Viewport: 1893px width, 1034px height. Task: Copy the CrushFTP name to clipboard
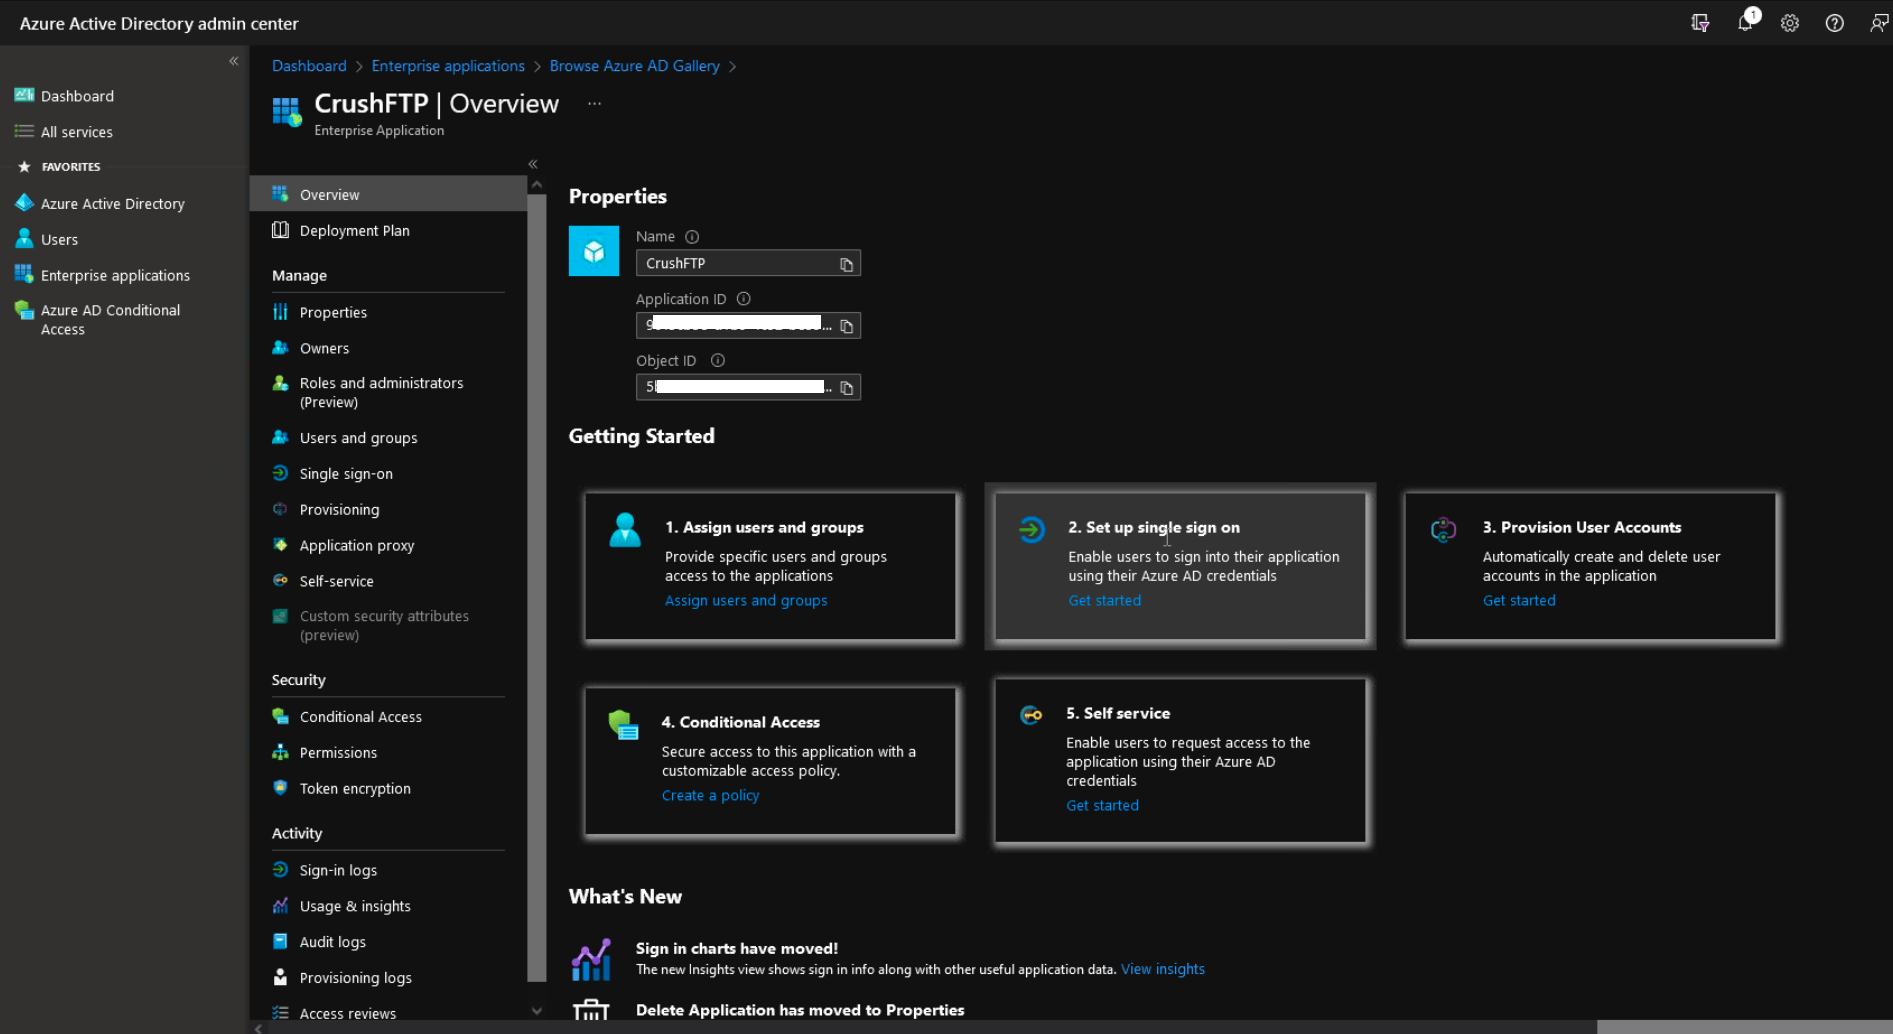[846, 264]
